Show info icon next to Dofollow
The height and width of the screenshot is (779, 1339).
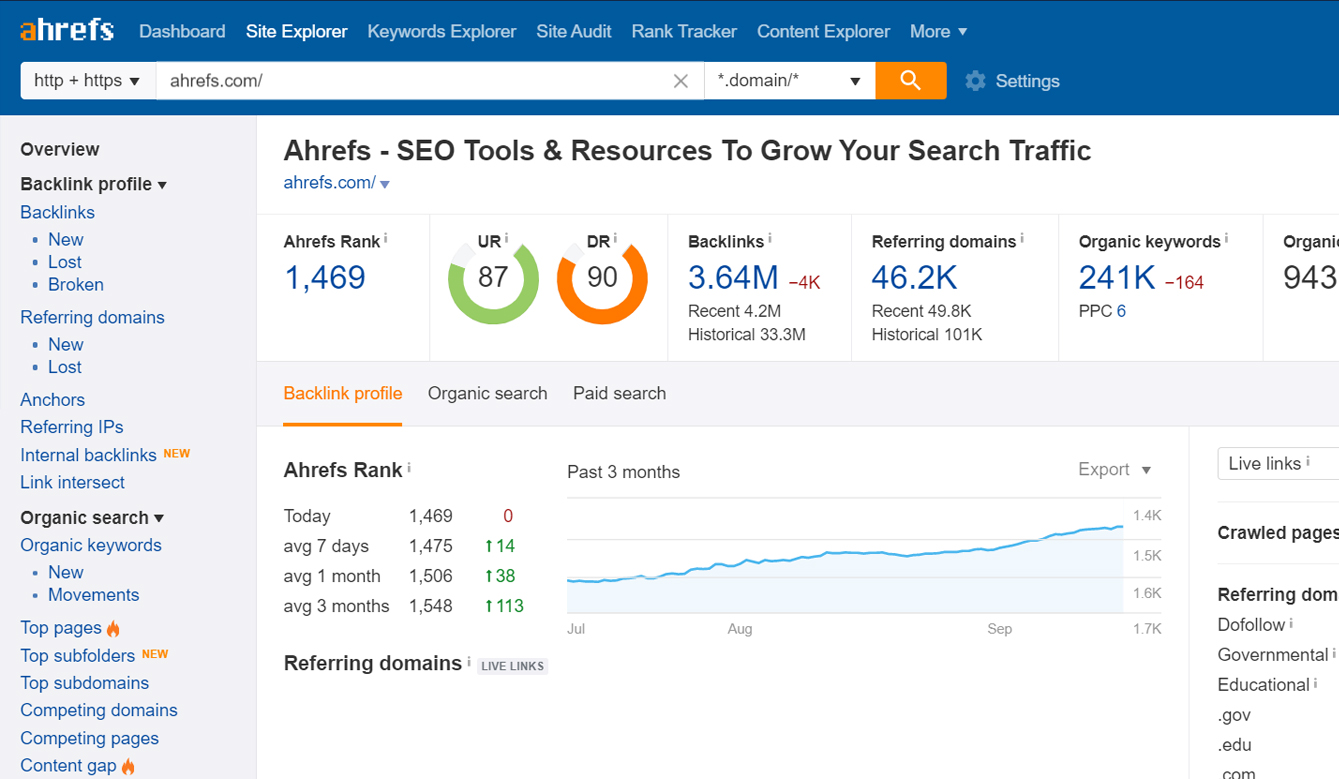coord(1291,623)
